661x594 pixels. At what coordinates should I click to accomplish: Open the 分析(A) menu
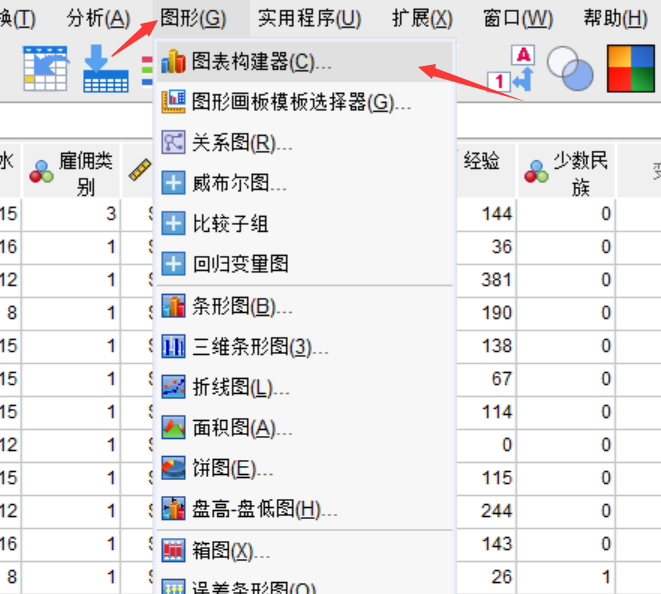(x=98, y=19)
